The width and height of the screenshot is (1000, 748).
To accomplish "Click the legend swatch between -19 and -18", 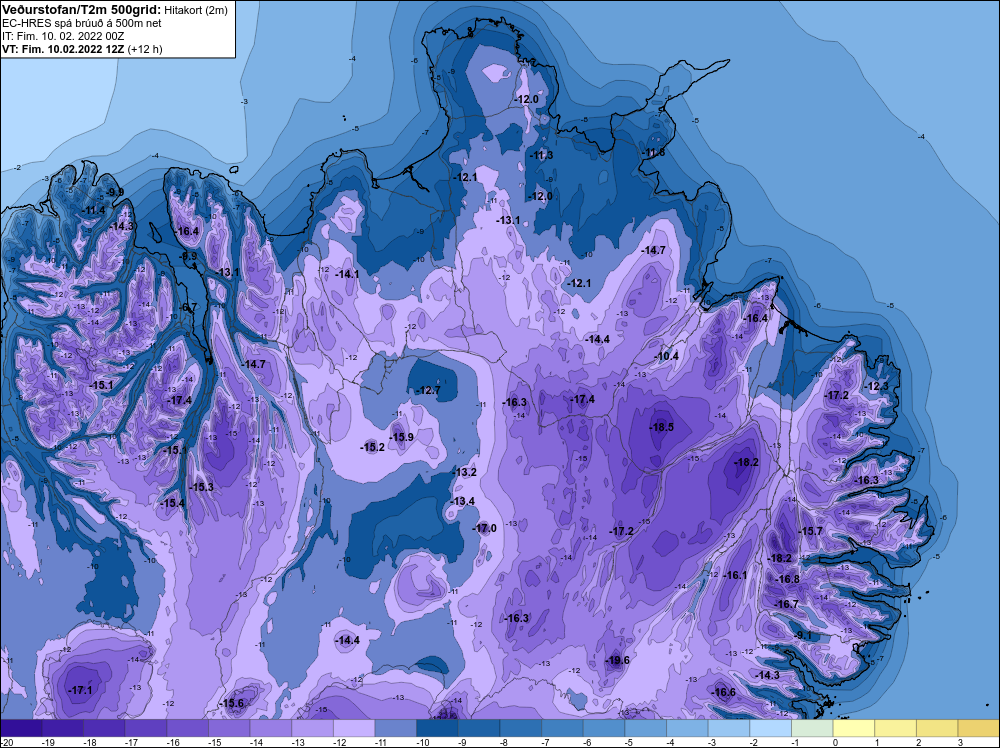I will pyautogui.click(x=62, y=728).
